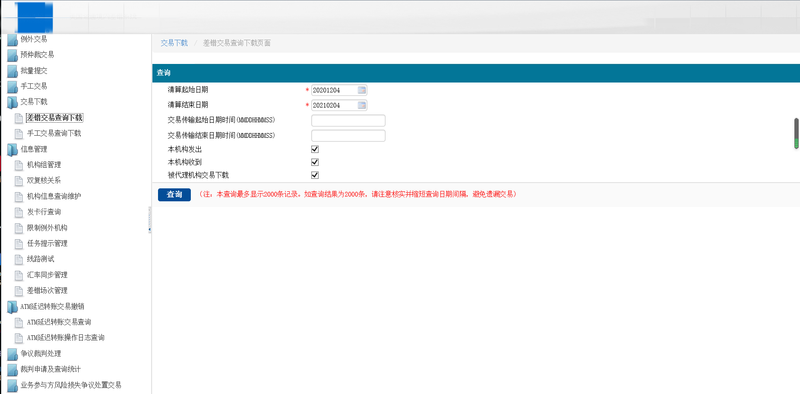Toggle the 被代理机构交易下载 checkbox

coord(315,175)
